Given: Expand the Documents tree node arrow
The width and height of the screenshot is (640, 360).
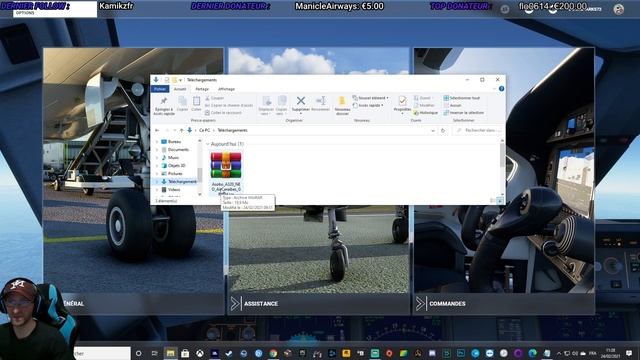Looking at the screenshot, I should coord(157,150).
